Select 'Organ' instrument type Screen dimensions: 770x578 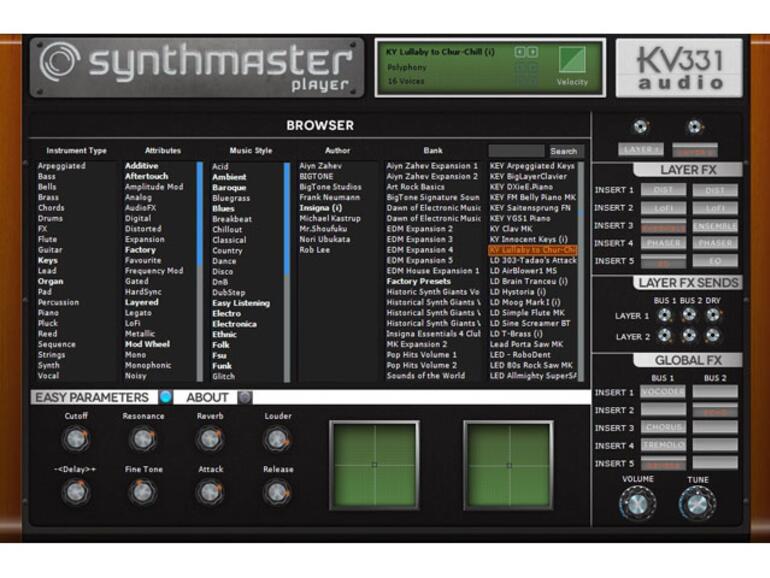[x=51, y=281]
